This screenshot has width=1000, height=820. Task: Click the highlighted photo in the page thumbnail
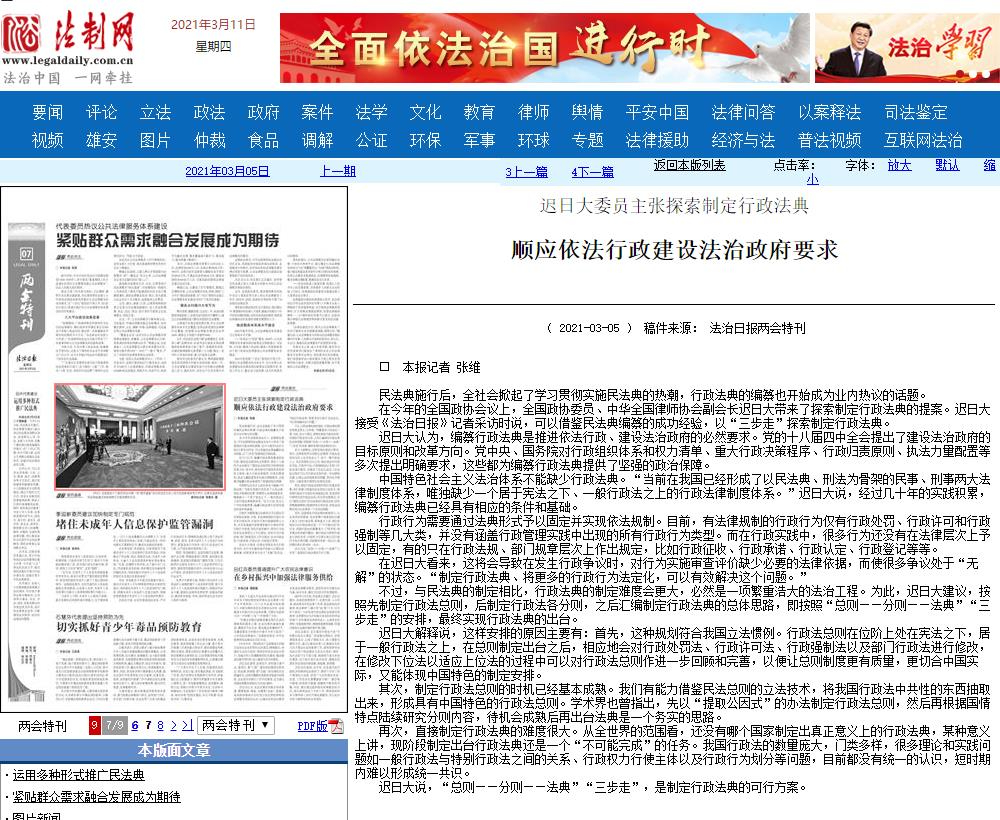tap(140, 437)
